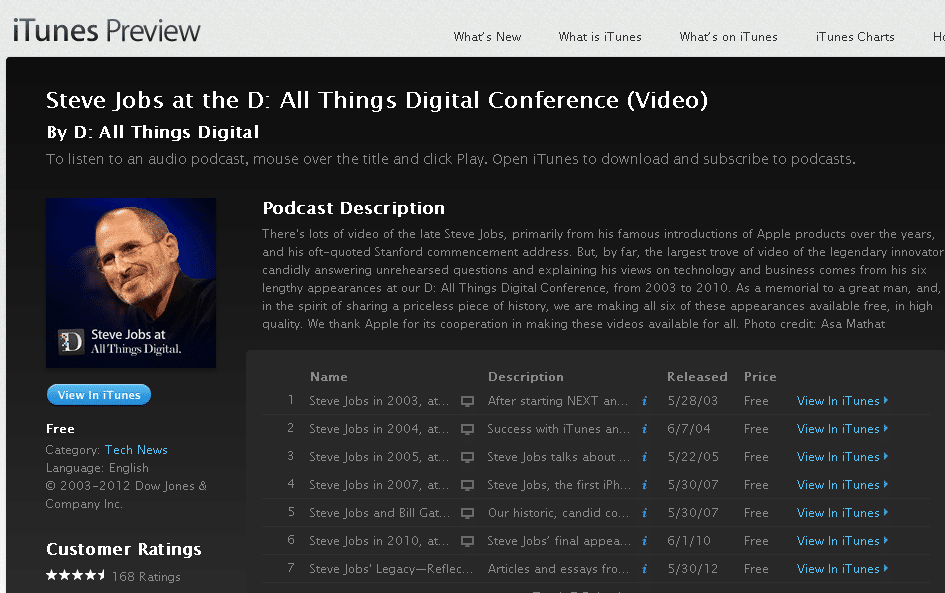Select the 'Steve Jobs in 2007, at...' episode name

tap(379, 485)
